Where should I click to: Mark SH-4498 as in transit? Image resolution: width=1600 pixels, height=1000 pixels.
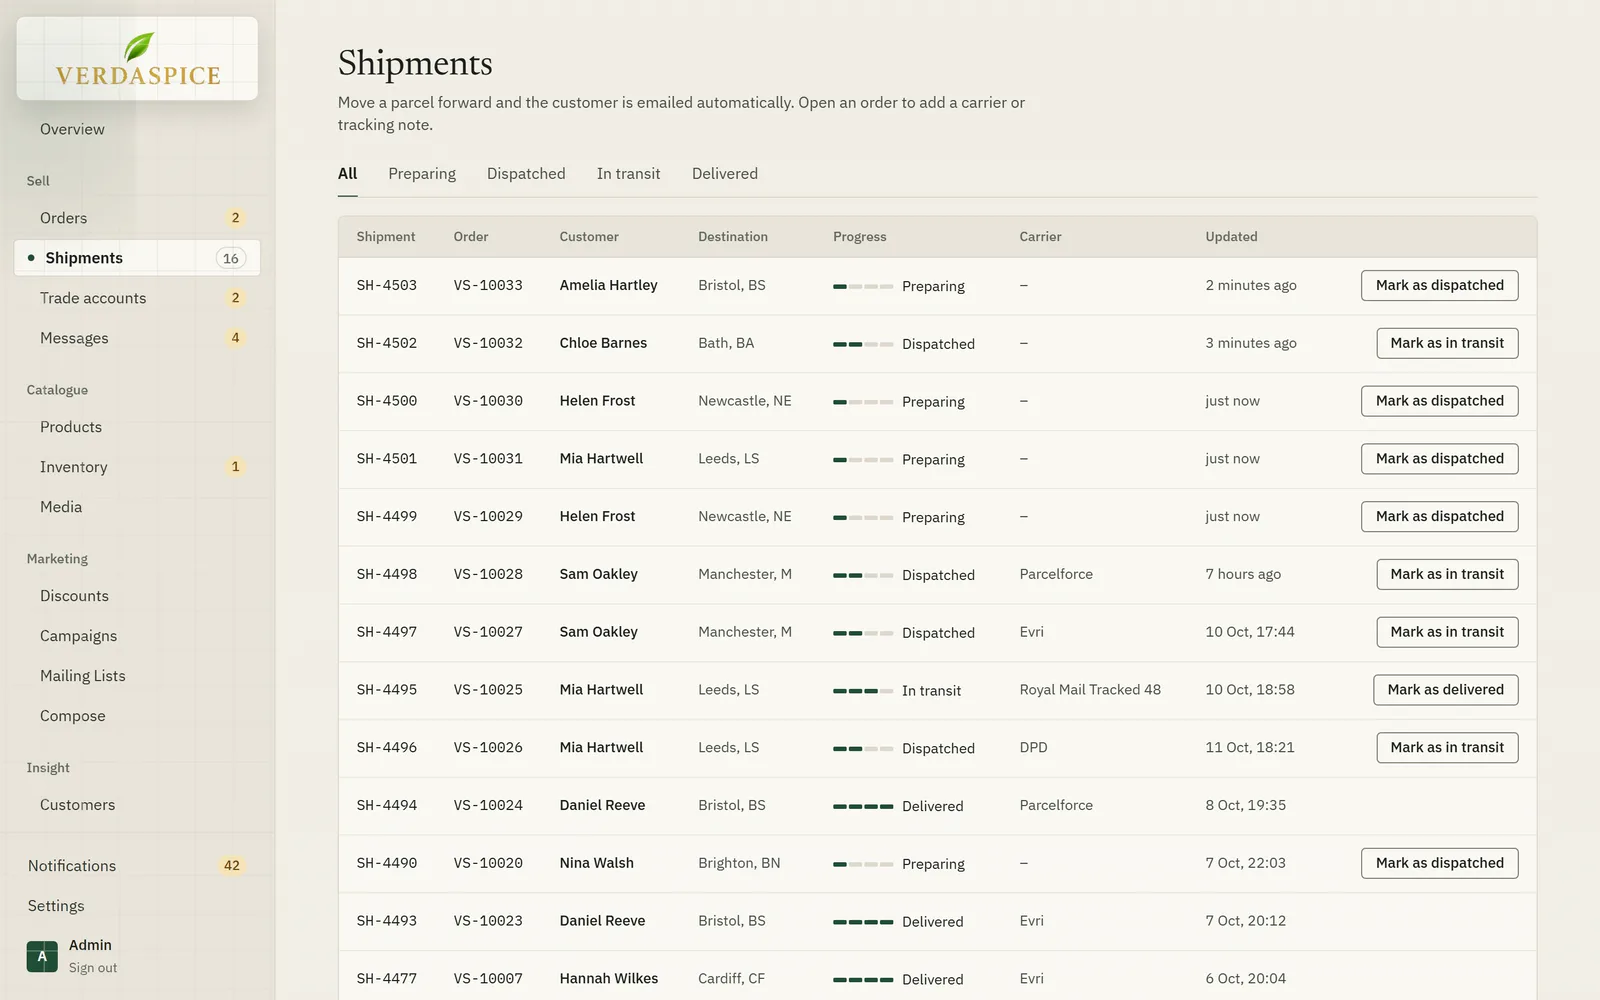click(x=1447, y=574)
